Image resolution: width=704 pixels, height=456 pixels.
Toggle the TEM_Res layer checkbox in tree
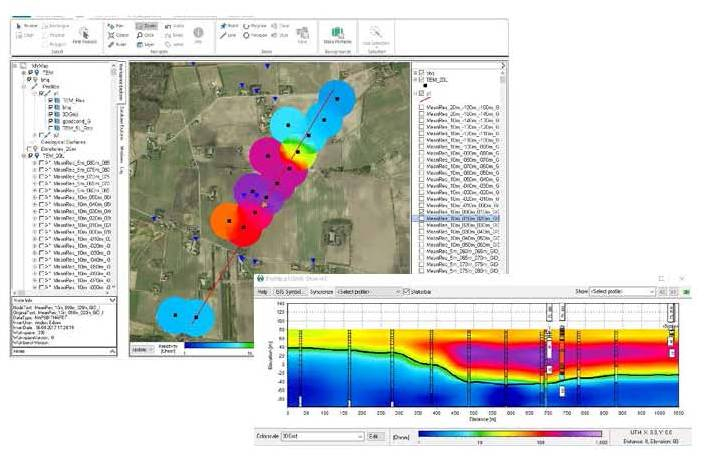click(x=50, y=101)
